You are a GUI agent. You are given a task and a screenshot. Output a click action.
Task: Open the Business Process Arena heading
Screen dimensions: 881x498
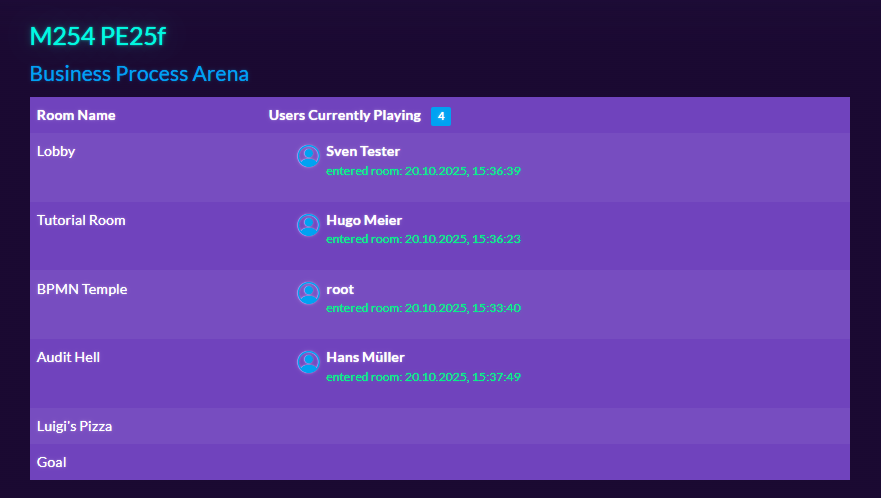pos(139,74)
